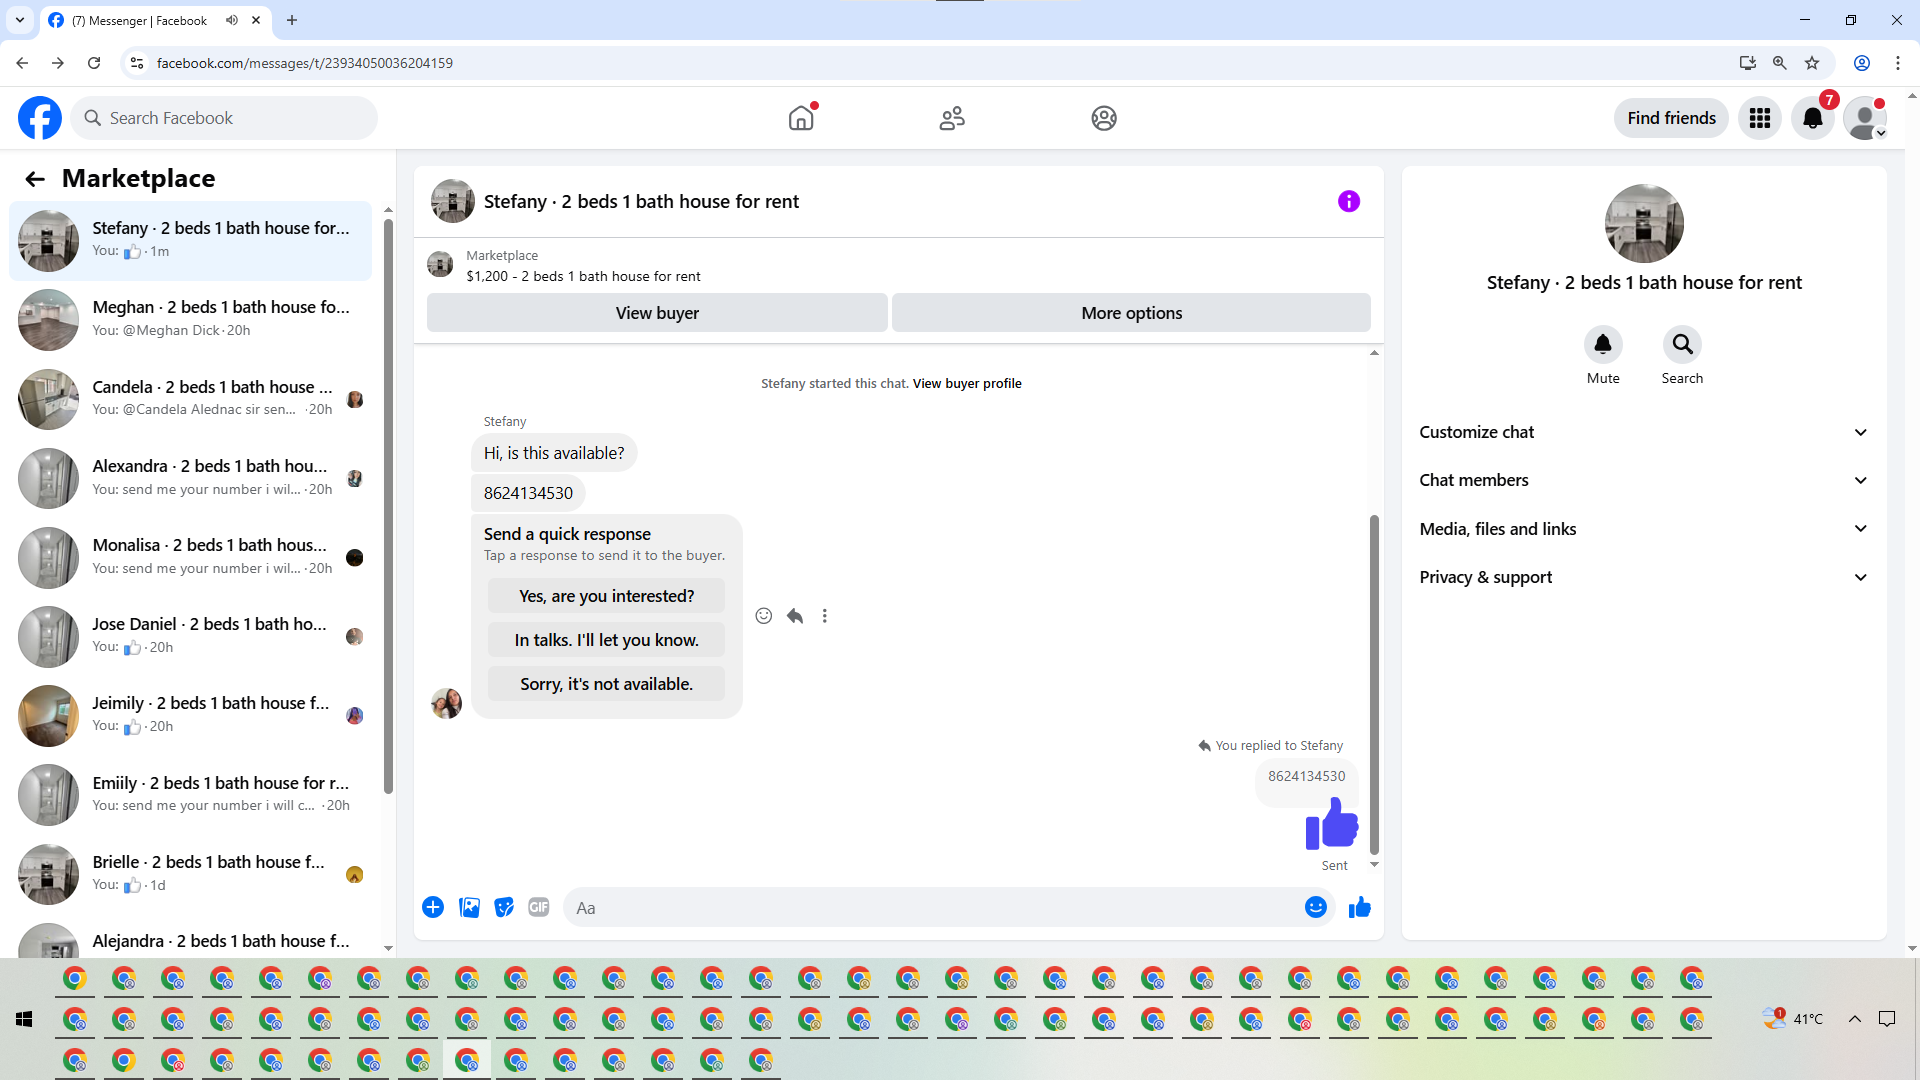Click the Find friends button
Viewport: 1920px width, 1080px height.
[1671, 118]
